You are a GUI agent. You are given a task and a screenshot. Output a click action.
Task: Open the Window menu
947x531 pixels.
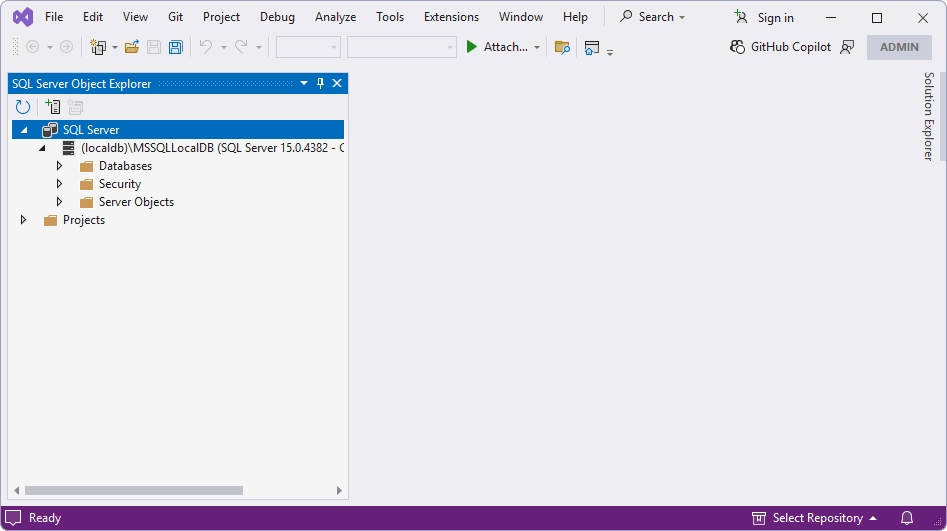[521, 17]
